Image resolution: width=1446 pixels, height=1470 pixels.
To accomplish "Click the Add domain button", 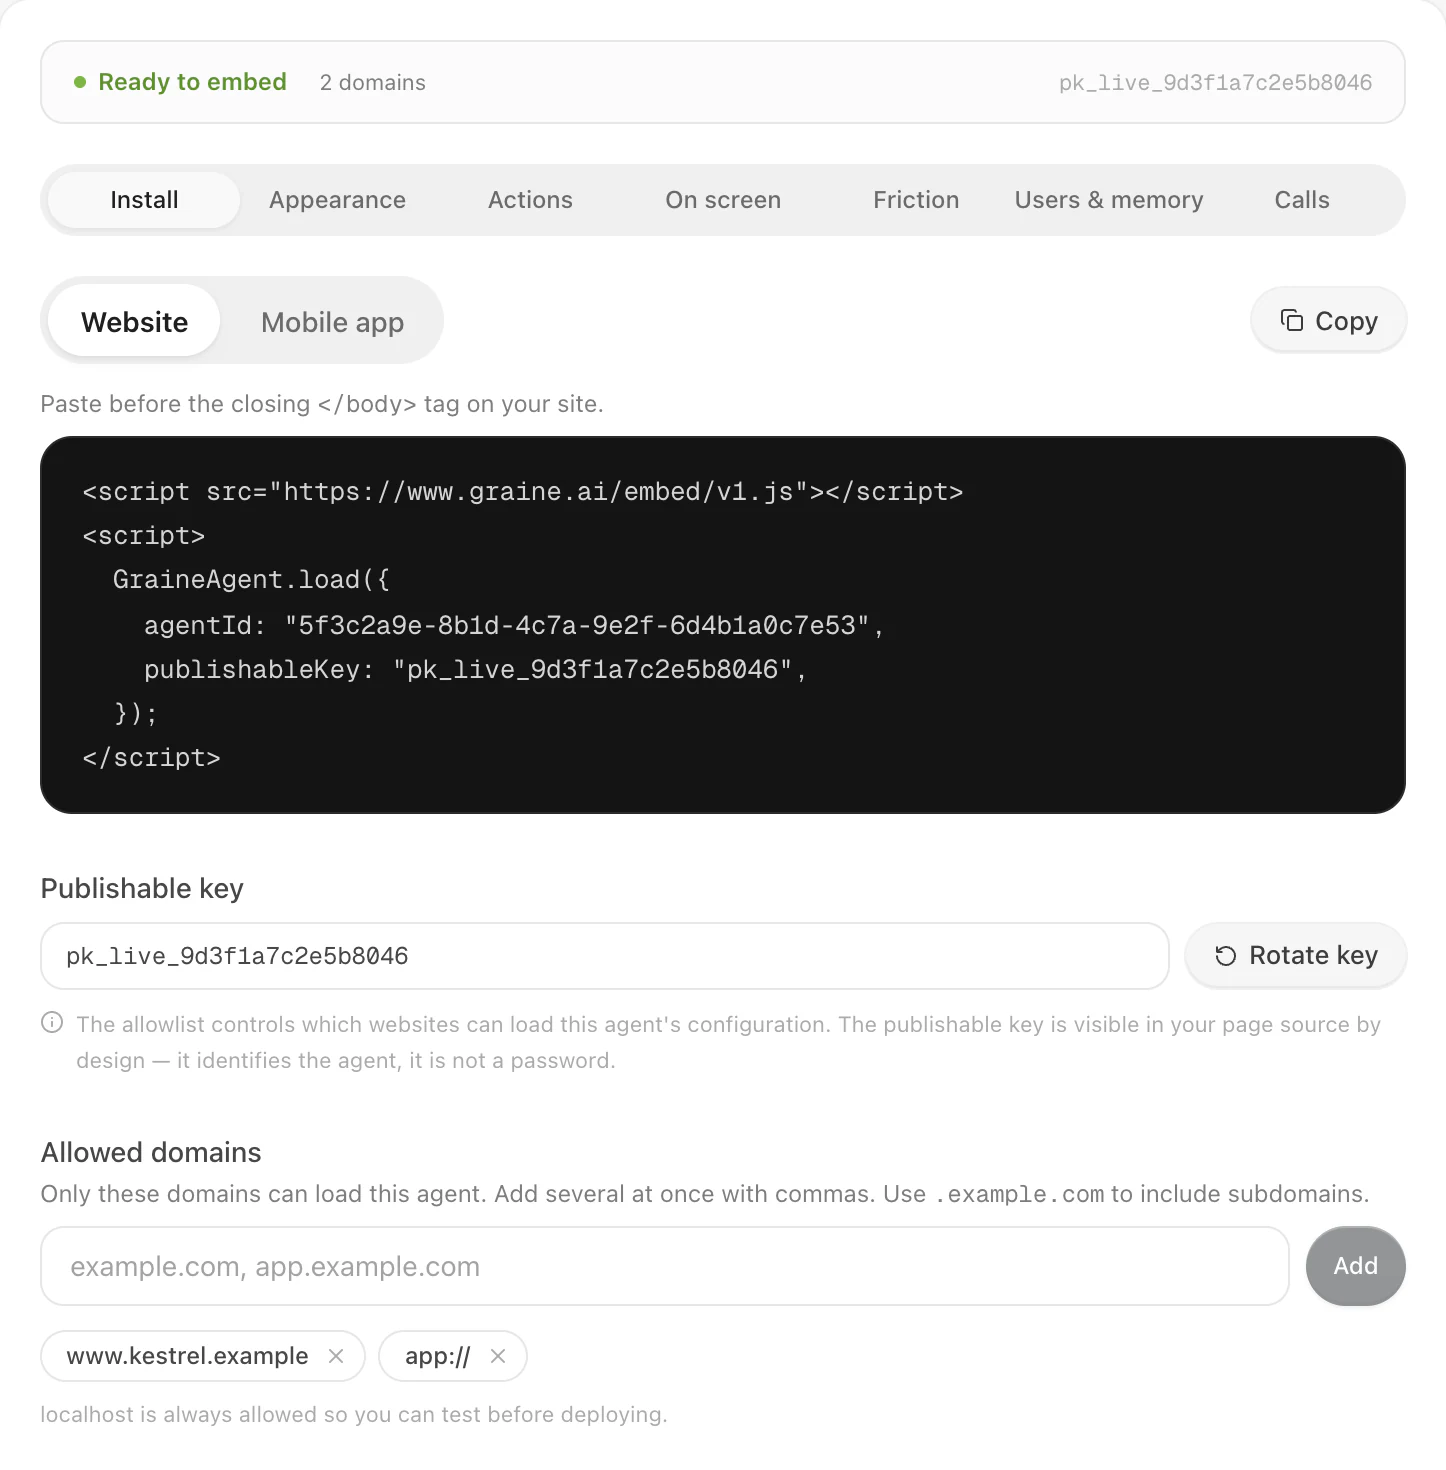I will coord(1355,1266).
